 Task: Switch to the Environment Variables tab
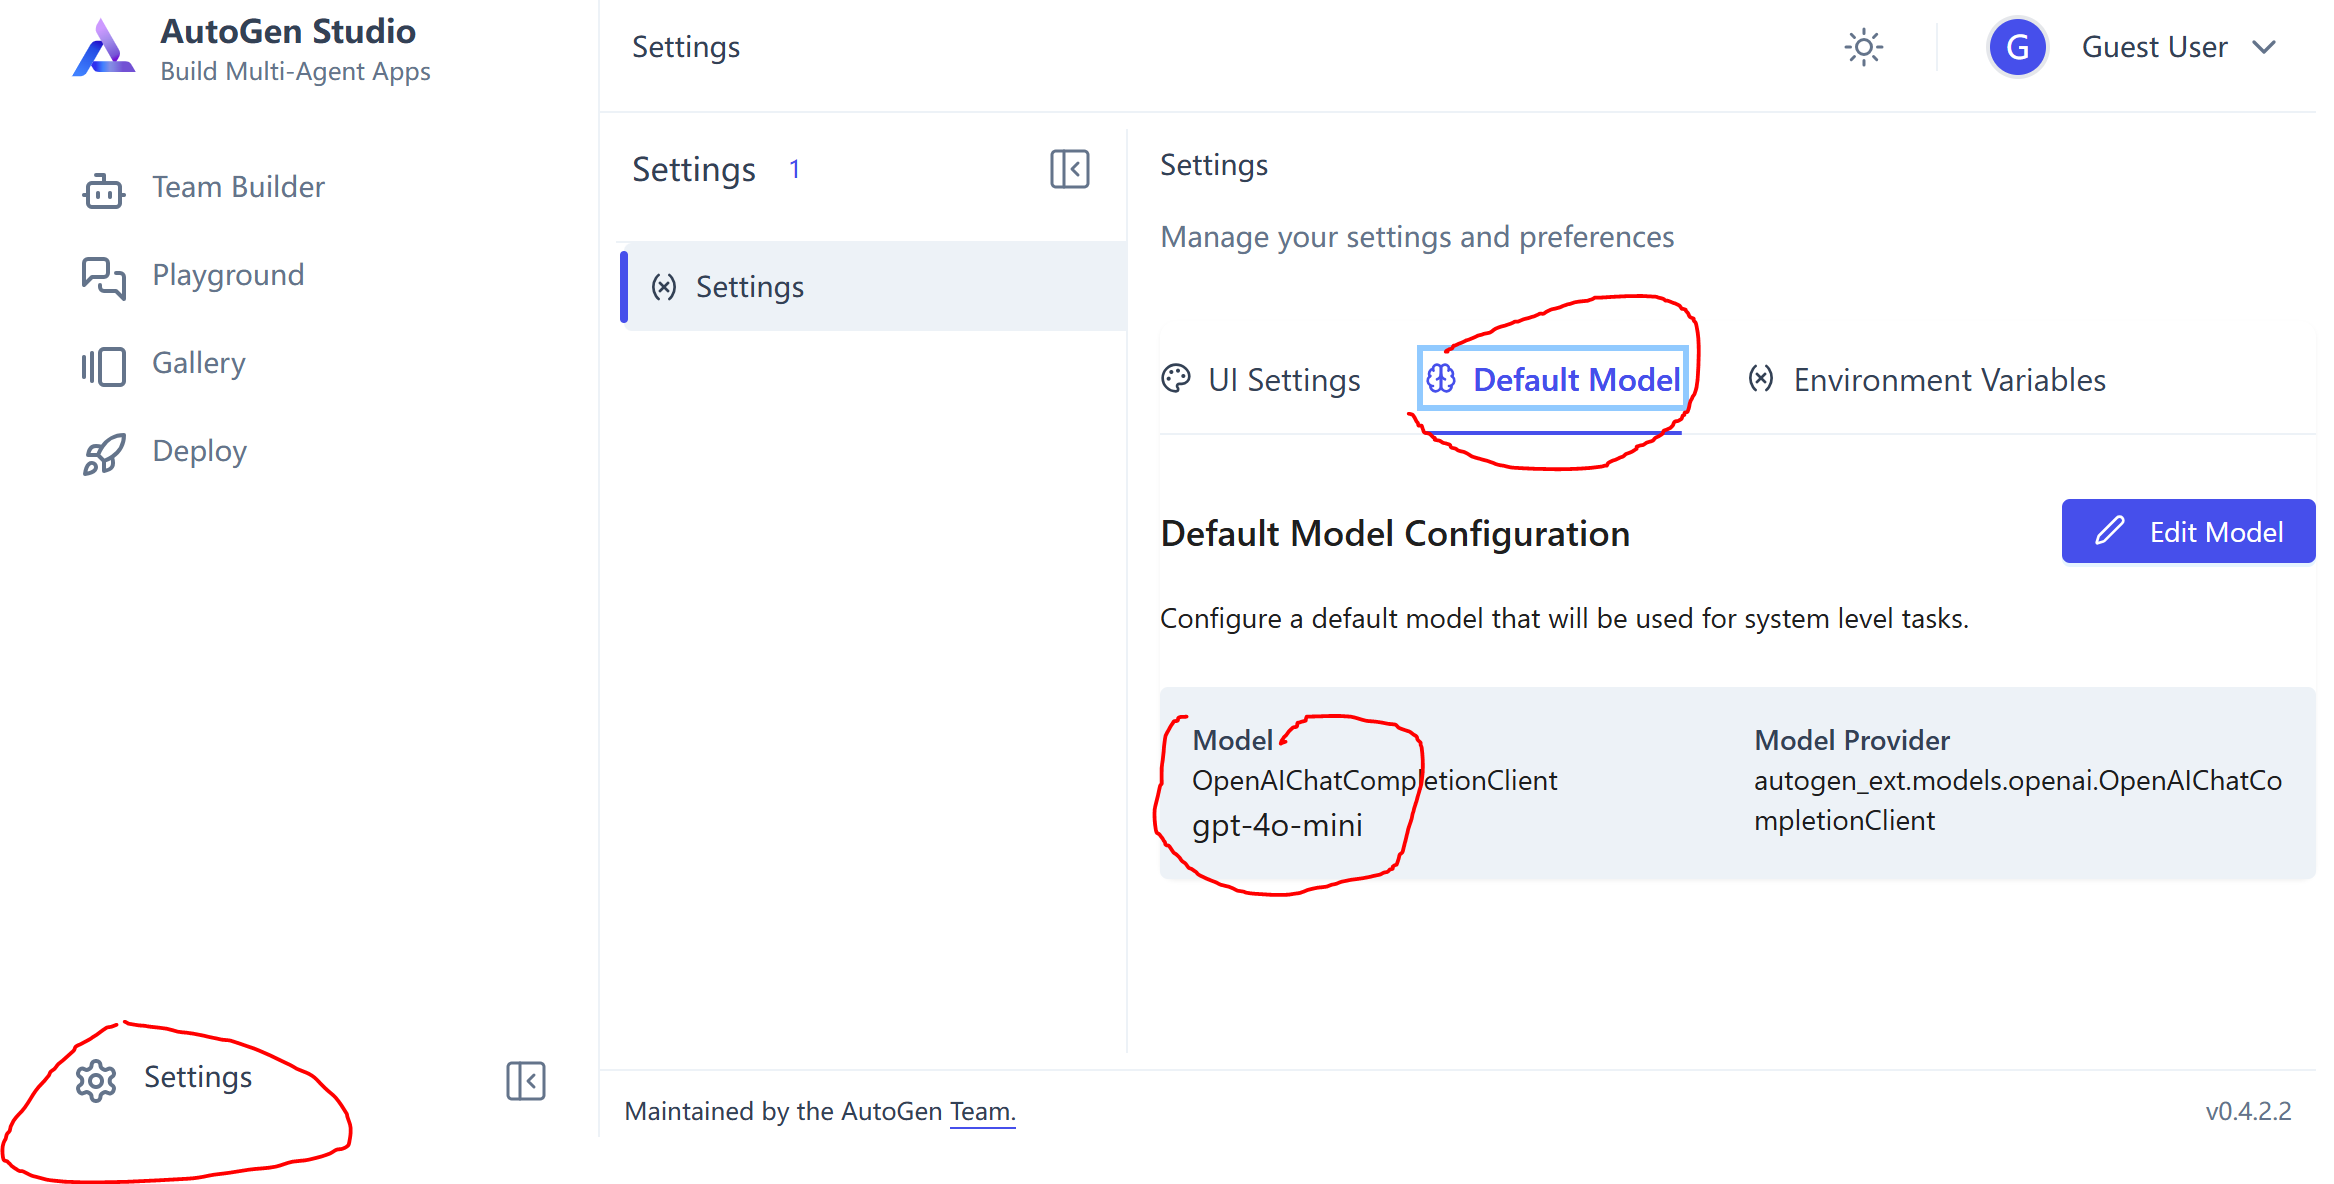point(1927,380)
